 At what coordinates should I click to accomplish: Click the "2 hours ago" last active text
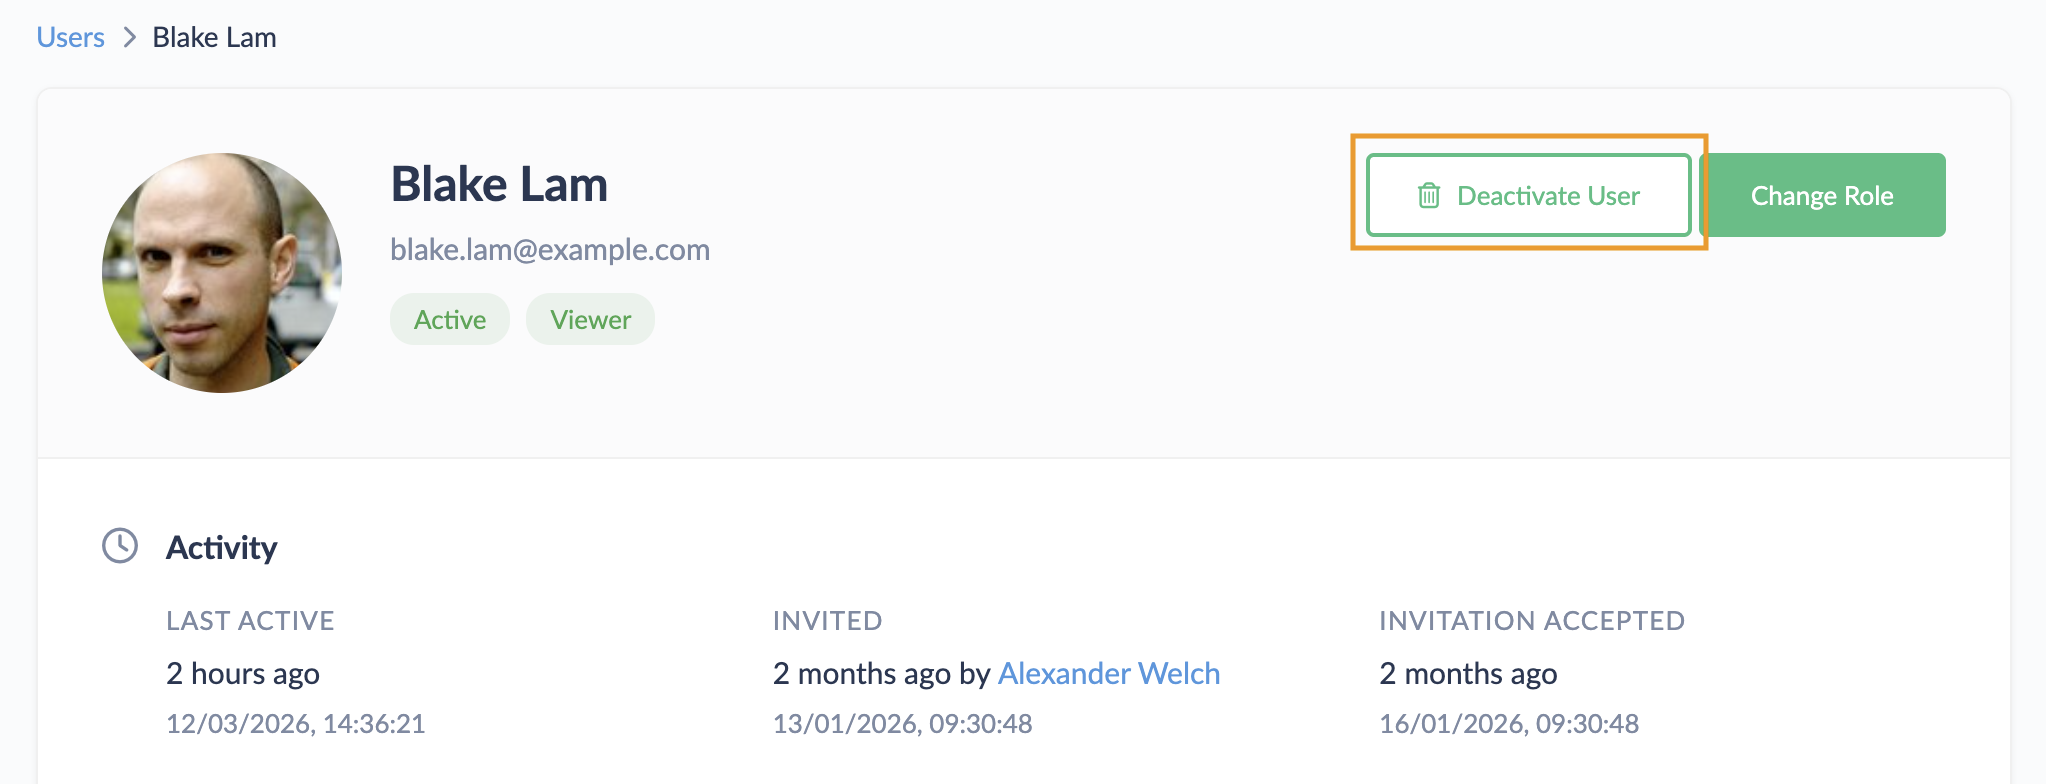pyautogui.click(x=243, y=674)
